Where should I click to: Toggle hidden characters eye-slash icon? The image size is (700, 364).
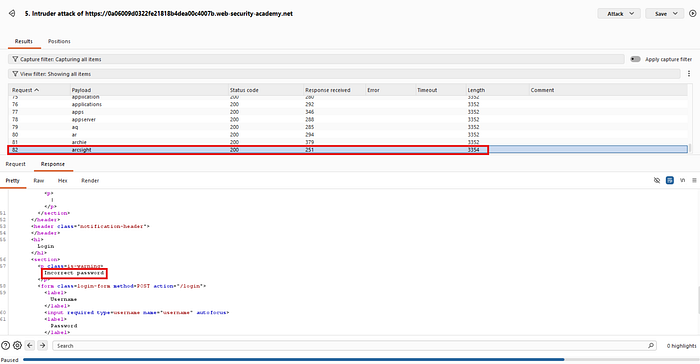click(x=657, y=180)
